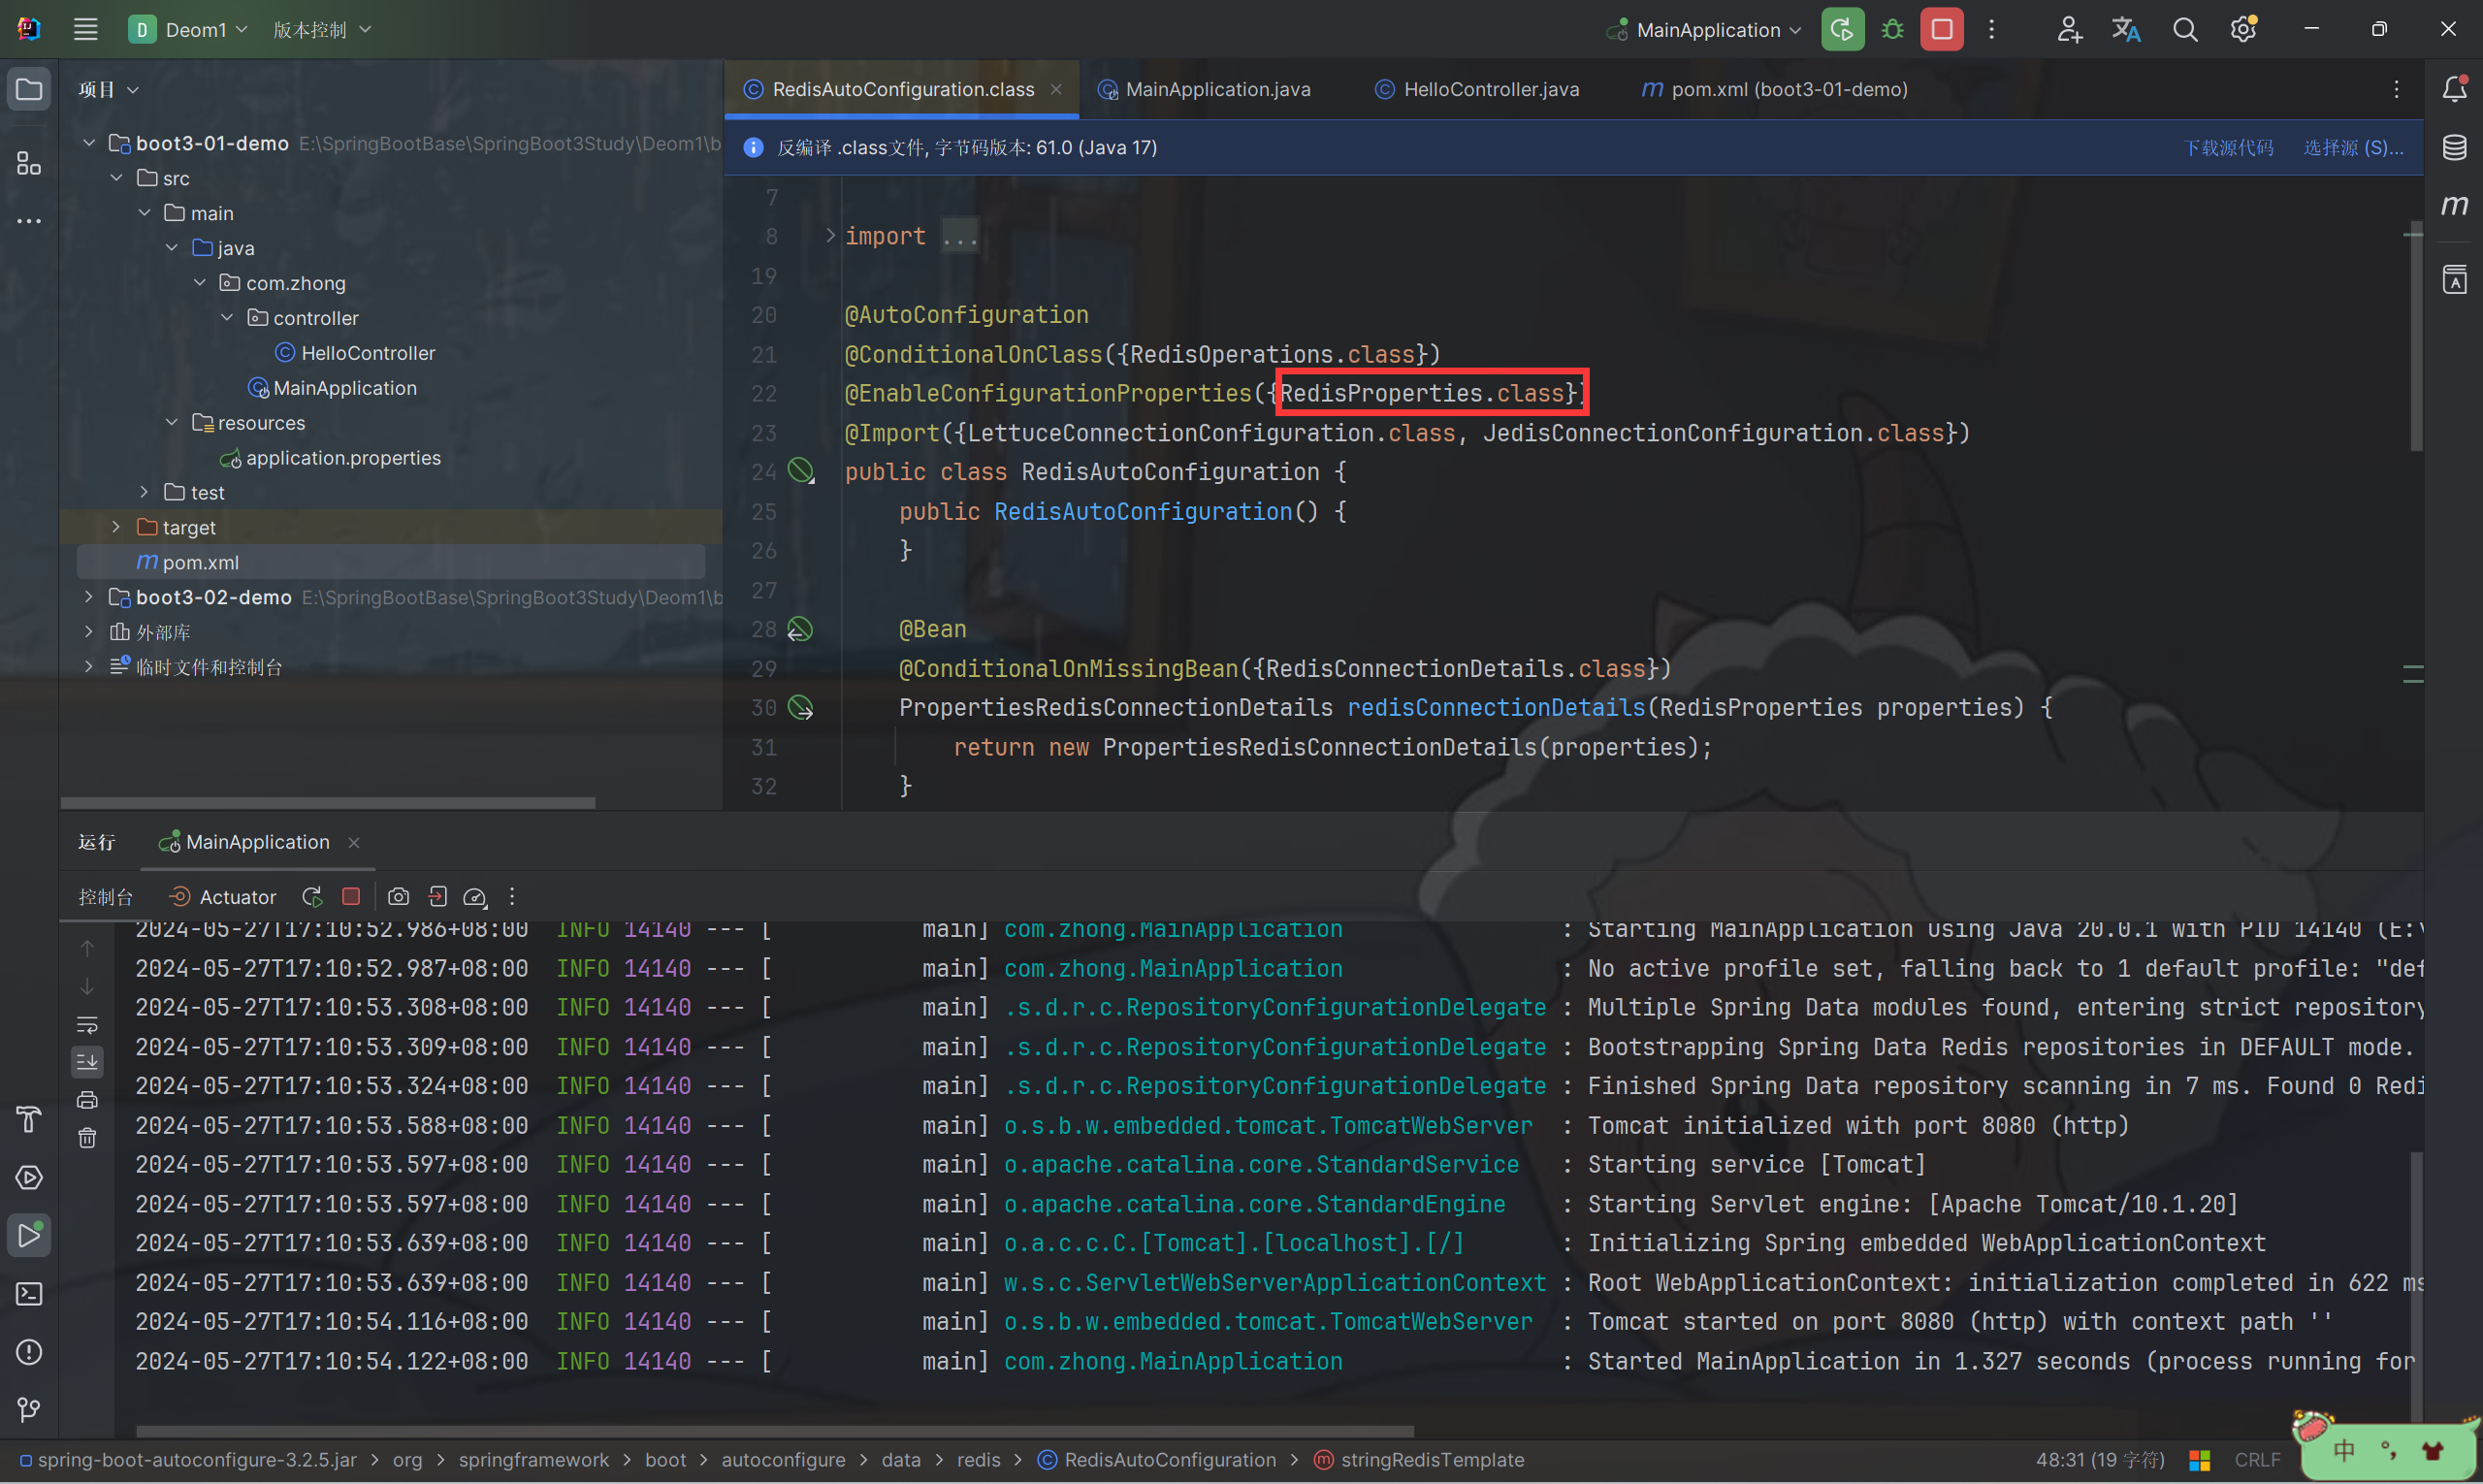Click CRLF line separator in status bar
The width and height of the screenshot is (2483, 1484).
pyautogui.click(x=2257, y=1460)
